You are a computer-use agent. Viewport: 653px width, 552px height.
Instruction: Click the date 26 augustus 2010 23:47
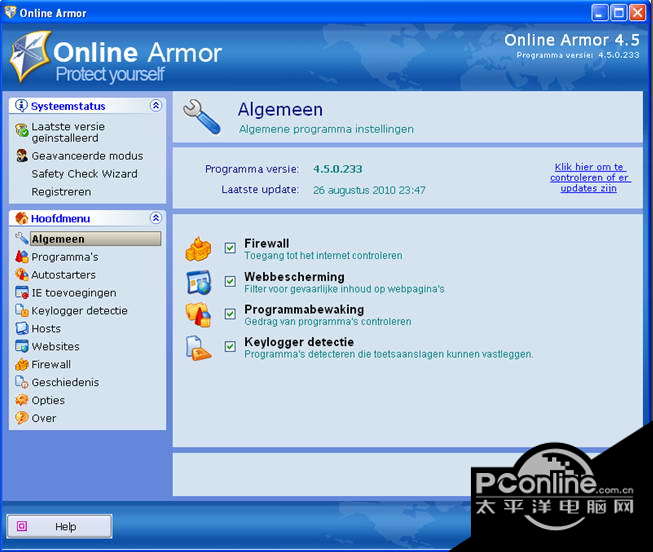tap(369, 190)
